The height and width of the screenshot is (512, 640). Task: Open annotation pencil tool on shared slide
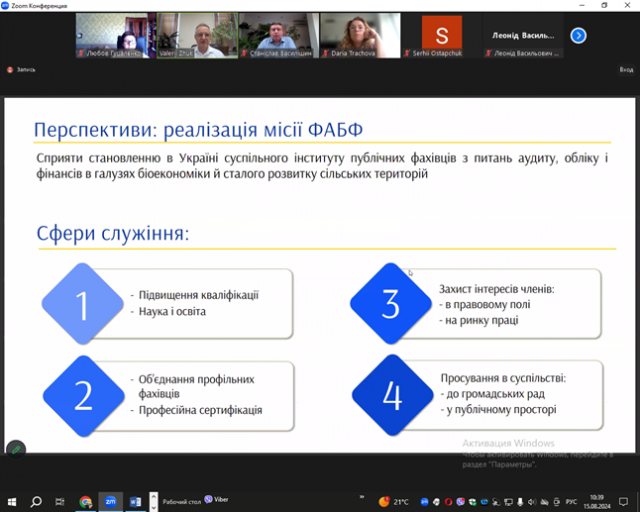[16, 450]
